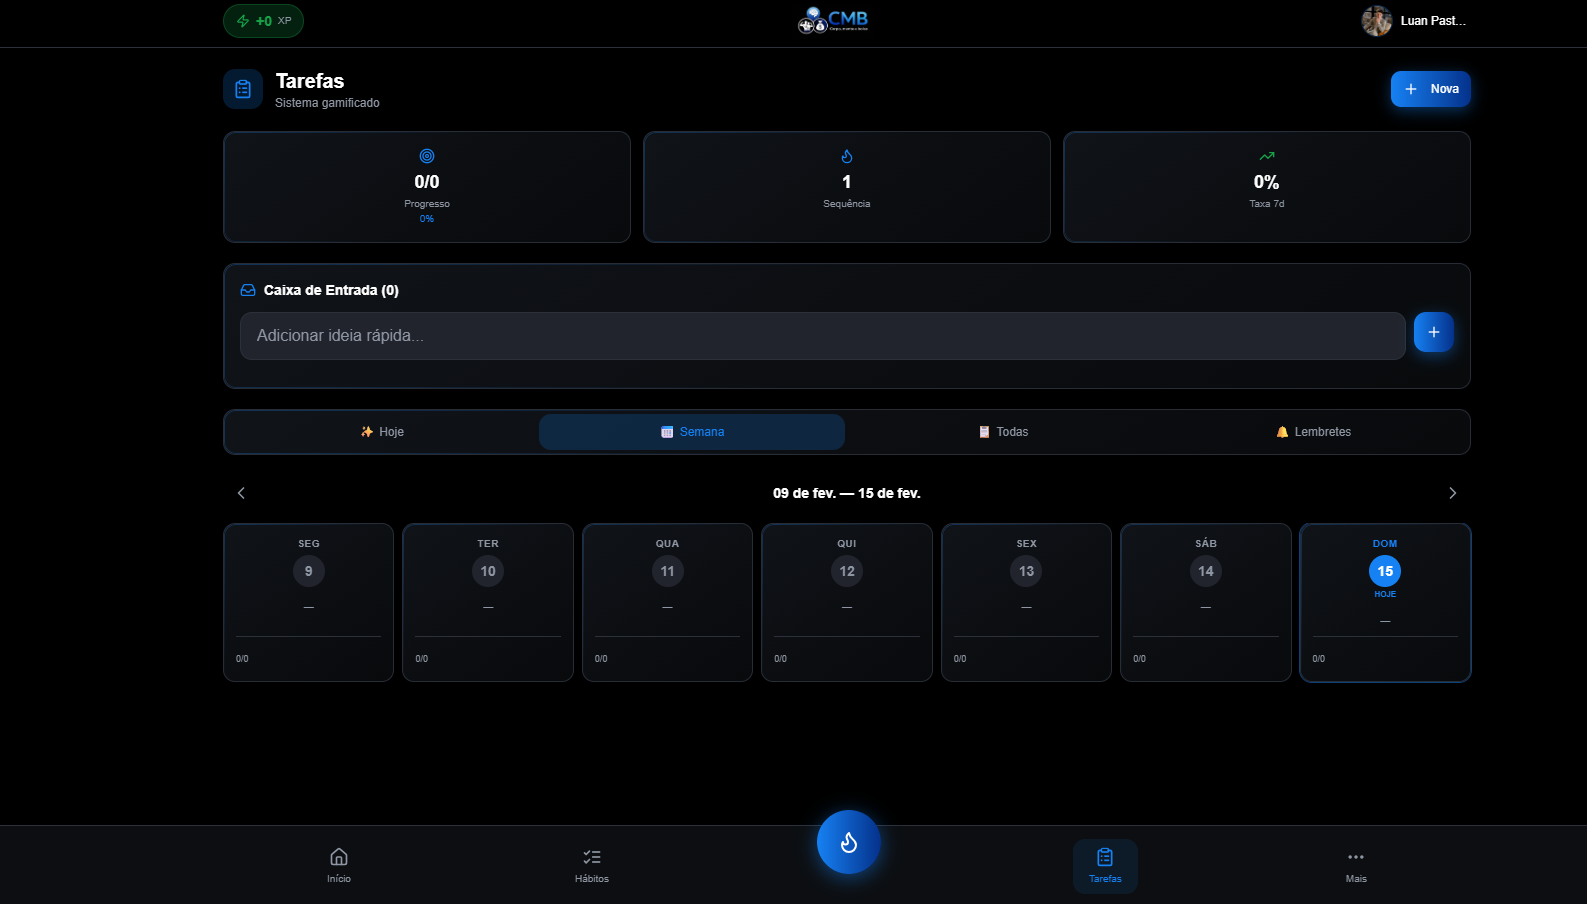Switch to the Hoje tab
Viewport: 1587px width, 904px height.
click(x=382, y=432)
